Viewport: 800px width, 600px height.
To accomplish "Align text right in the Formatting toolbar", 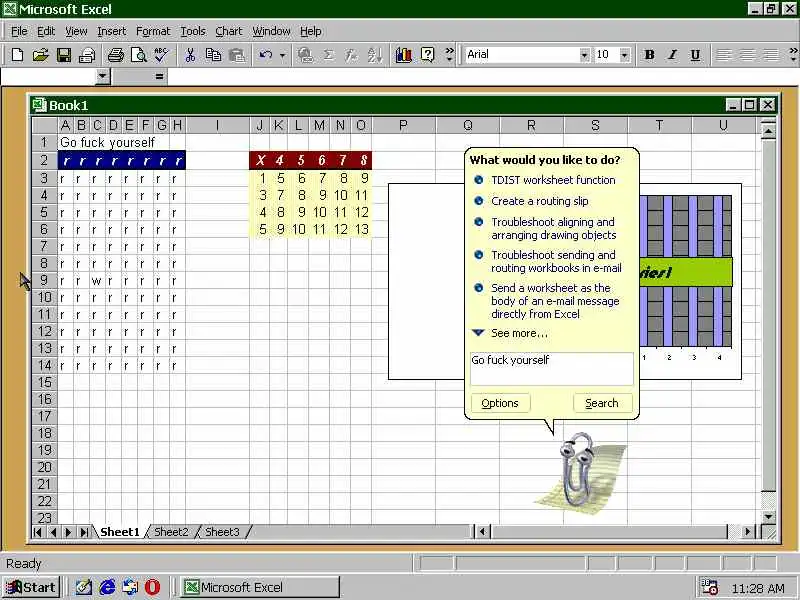I will coord(770,55).
